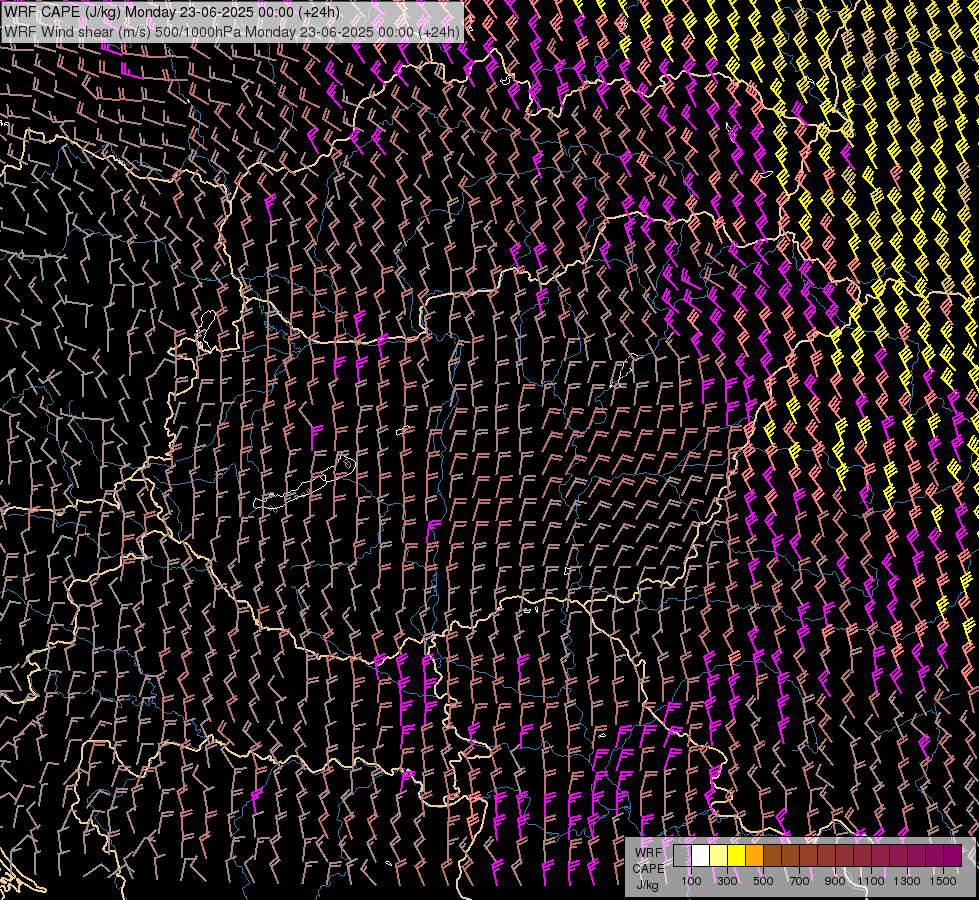Screen dimensions: 979x900
Task: Click the 500 legend value
Action: tap(763, 881)
